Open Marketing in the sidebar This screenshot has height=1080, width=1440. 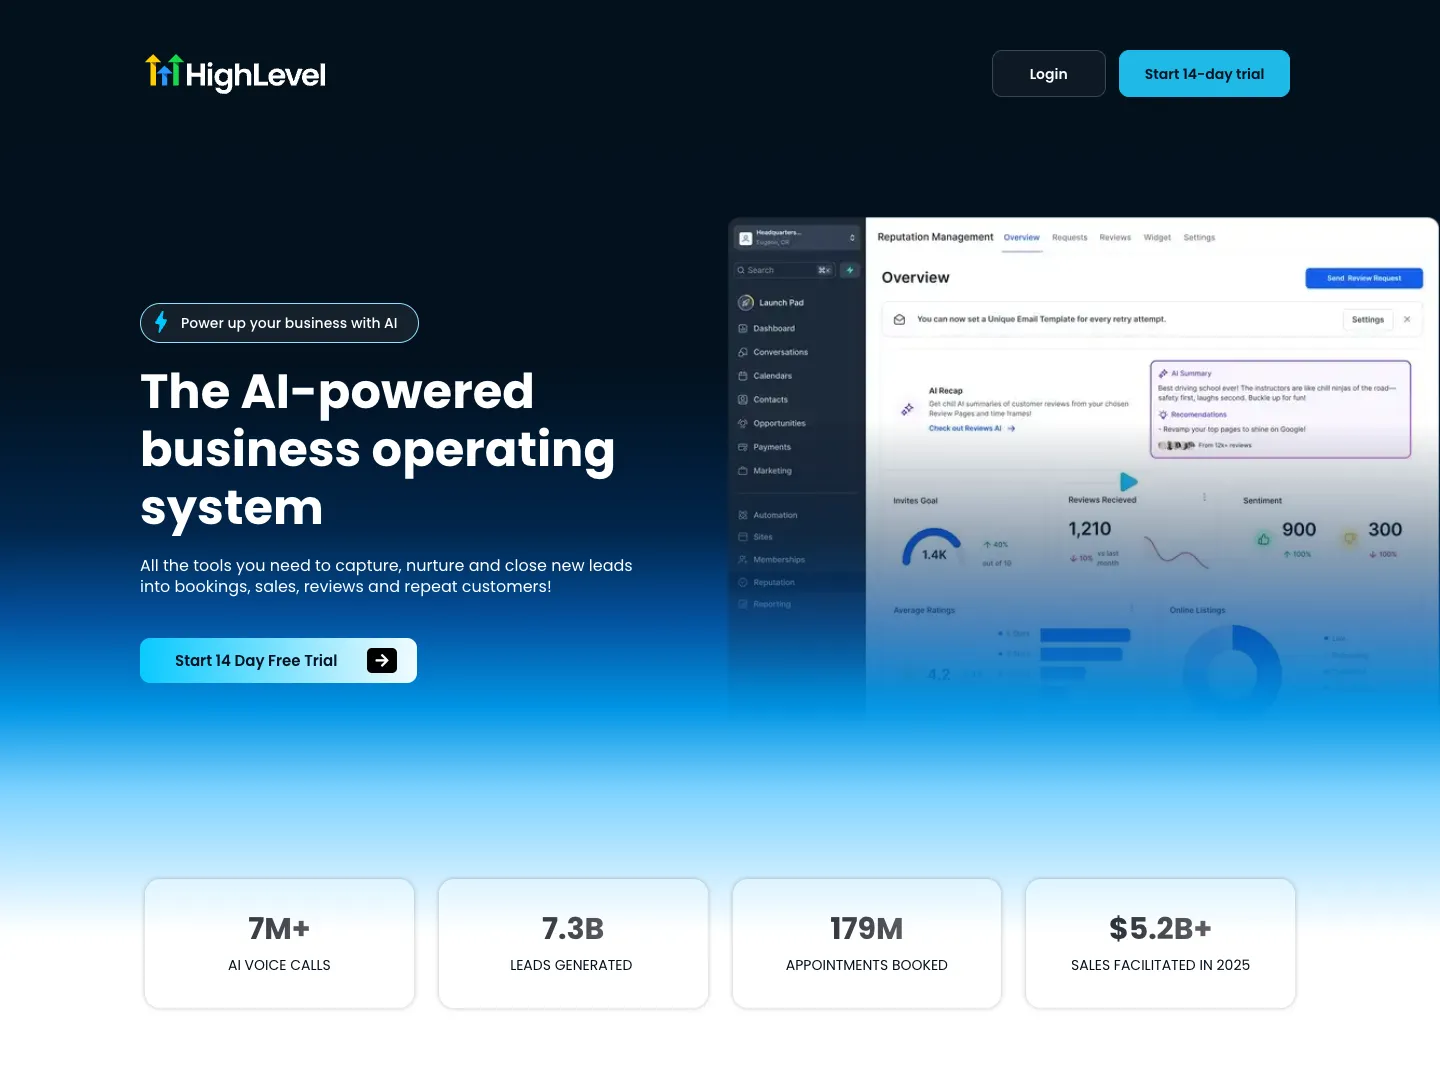tap(765, 470)
